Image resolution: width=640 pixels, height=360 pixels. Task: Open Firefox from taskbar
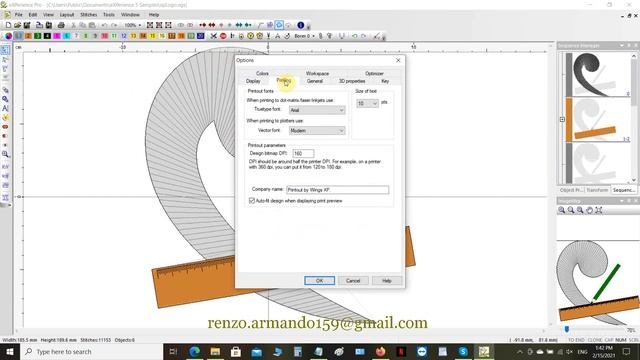pyautogui.click(x=380, y=351)
